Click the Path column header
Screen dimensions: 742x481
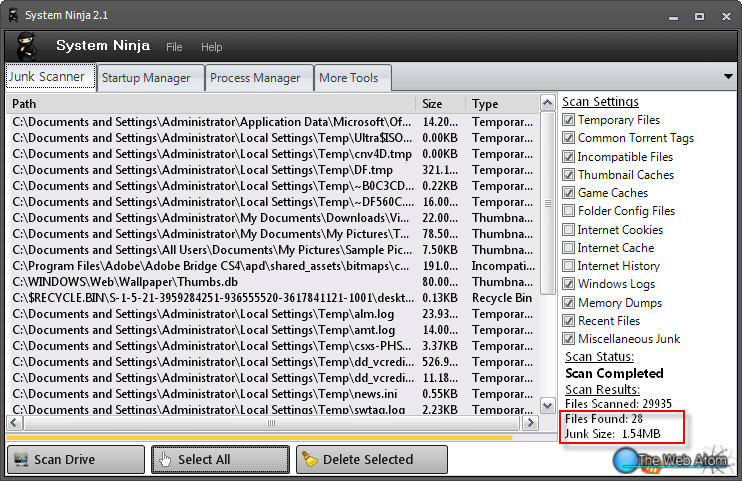pos(212,104)
